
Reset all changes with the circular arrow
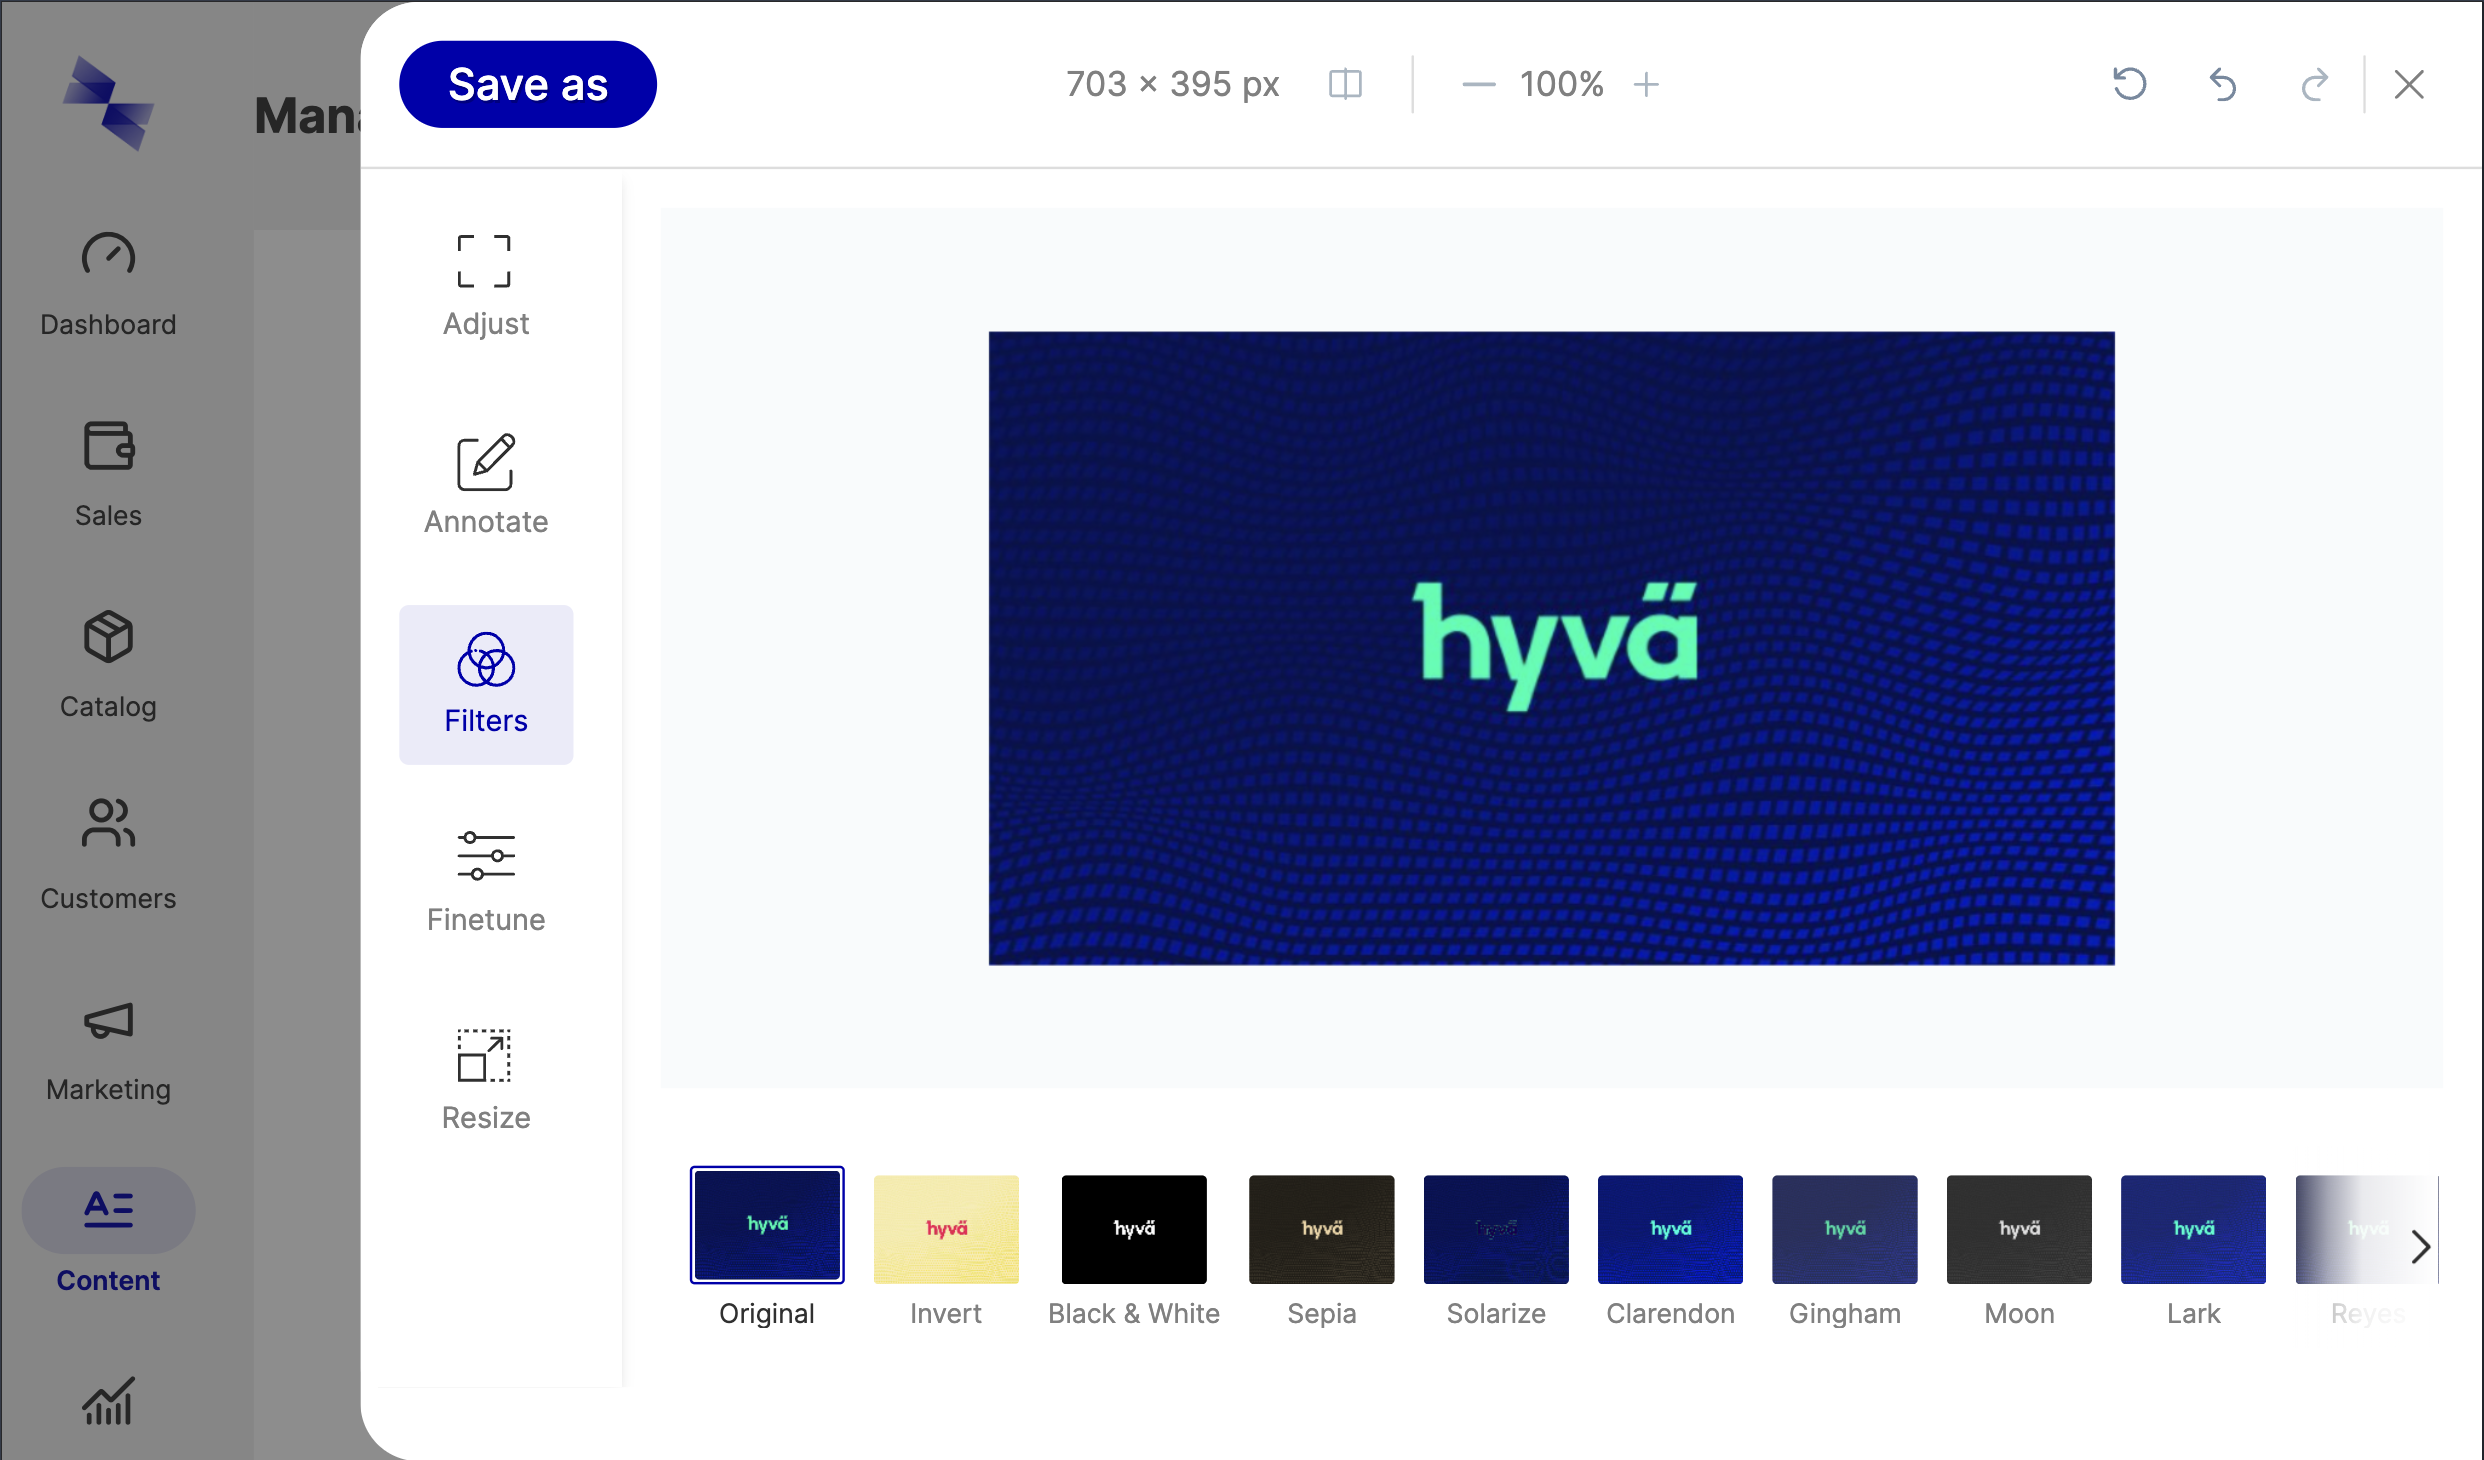[x=2130, y=84]
